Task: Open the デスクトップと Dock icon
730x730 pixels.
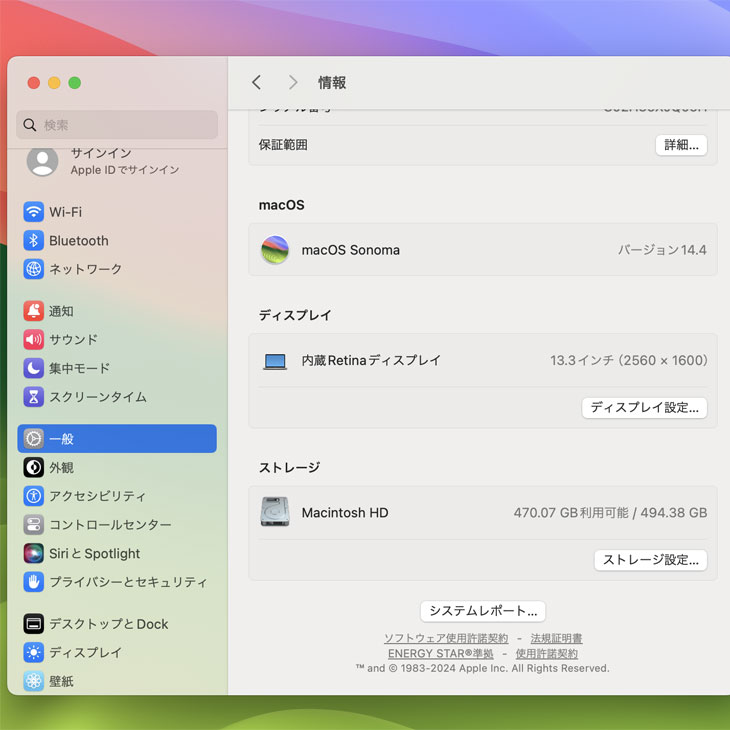Action: pyautogui.click(x=34, y=624)
